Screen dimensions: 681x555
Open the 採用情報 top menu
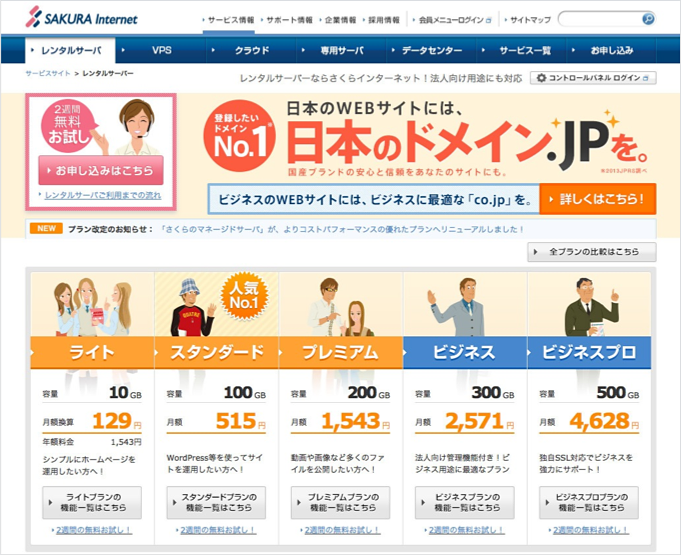coord(382,20)
